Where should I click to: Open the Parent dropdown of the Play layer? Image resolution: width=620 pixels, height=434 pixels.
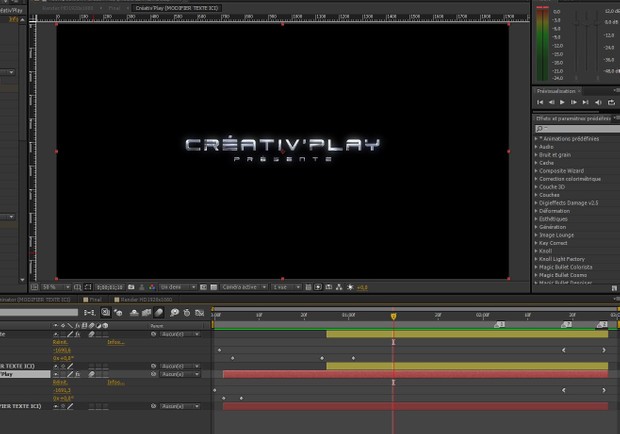180,374
